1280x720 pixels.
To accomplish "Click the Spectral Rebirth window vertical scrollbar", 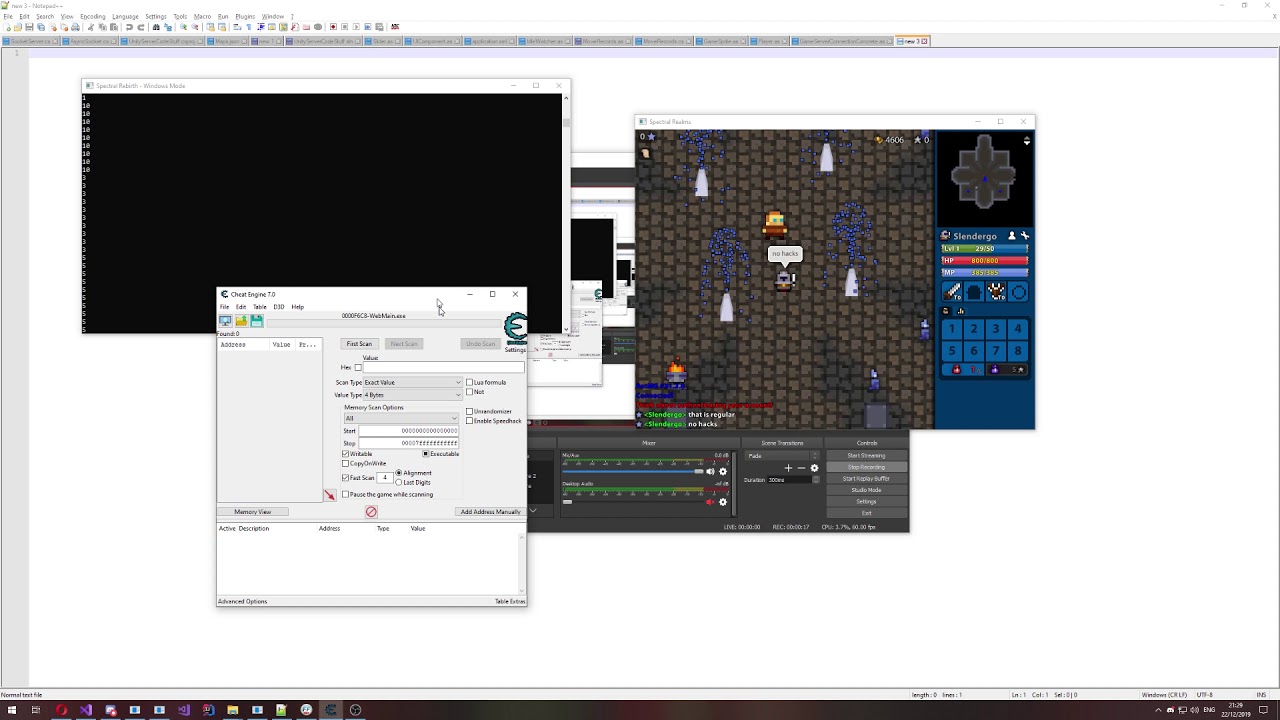I will pos(566,212).
